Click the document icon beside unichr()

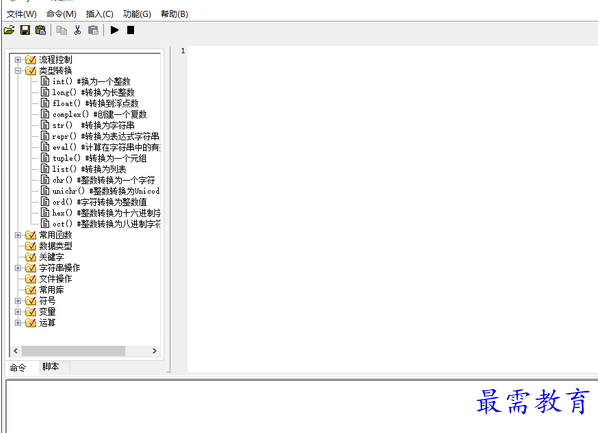point(45,191)
